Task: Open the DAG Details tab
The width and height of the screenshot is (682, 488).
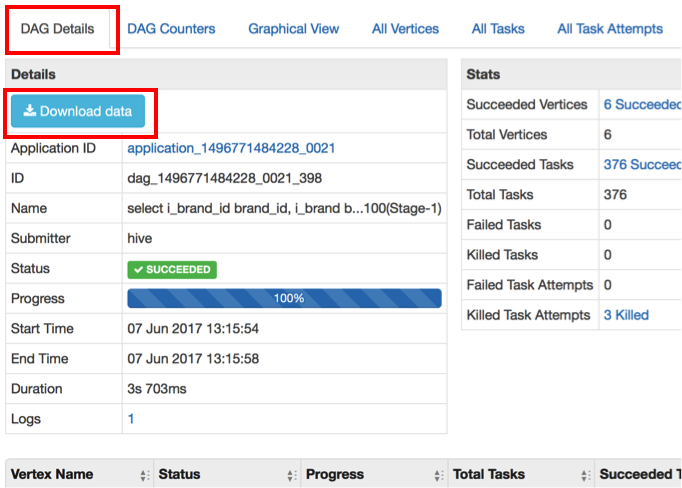Action: coord(63,29)
